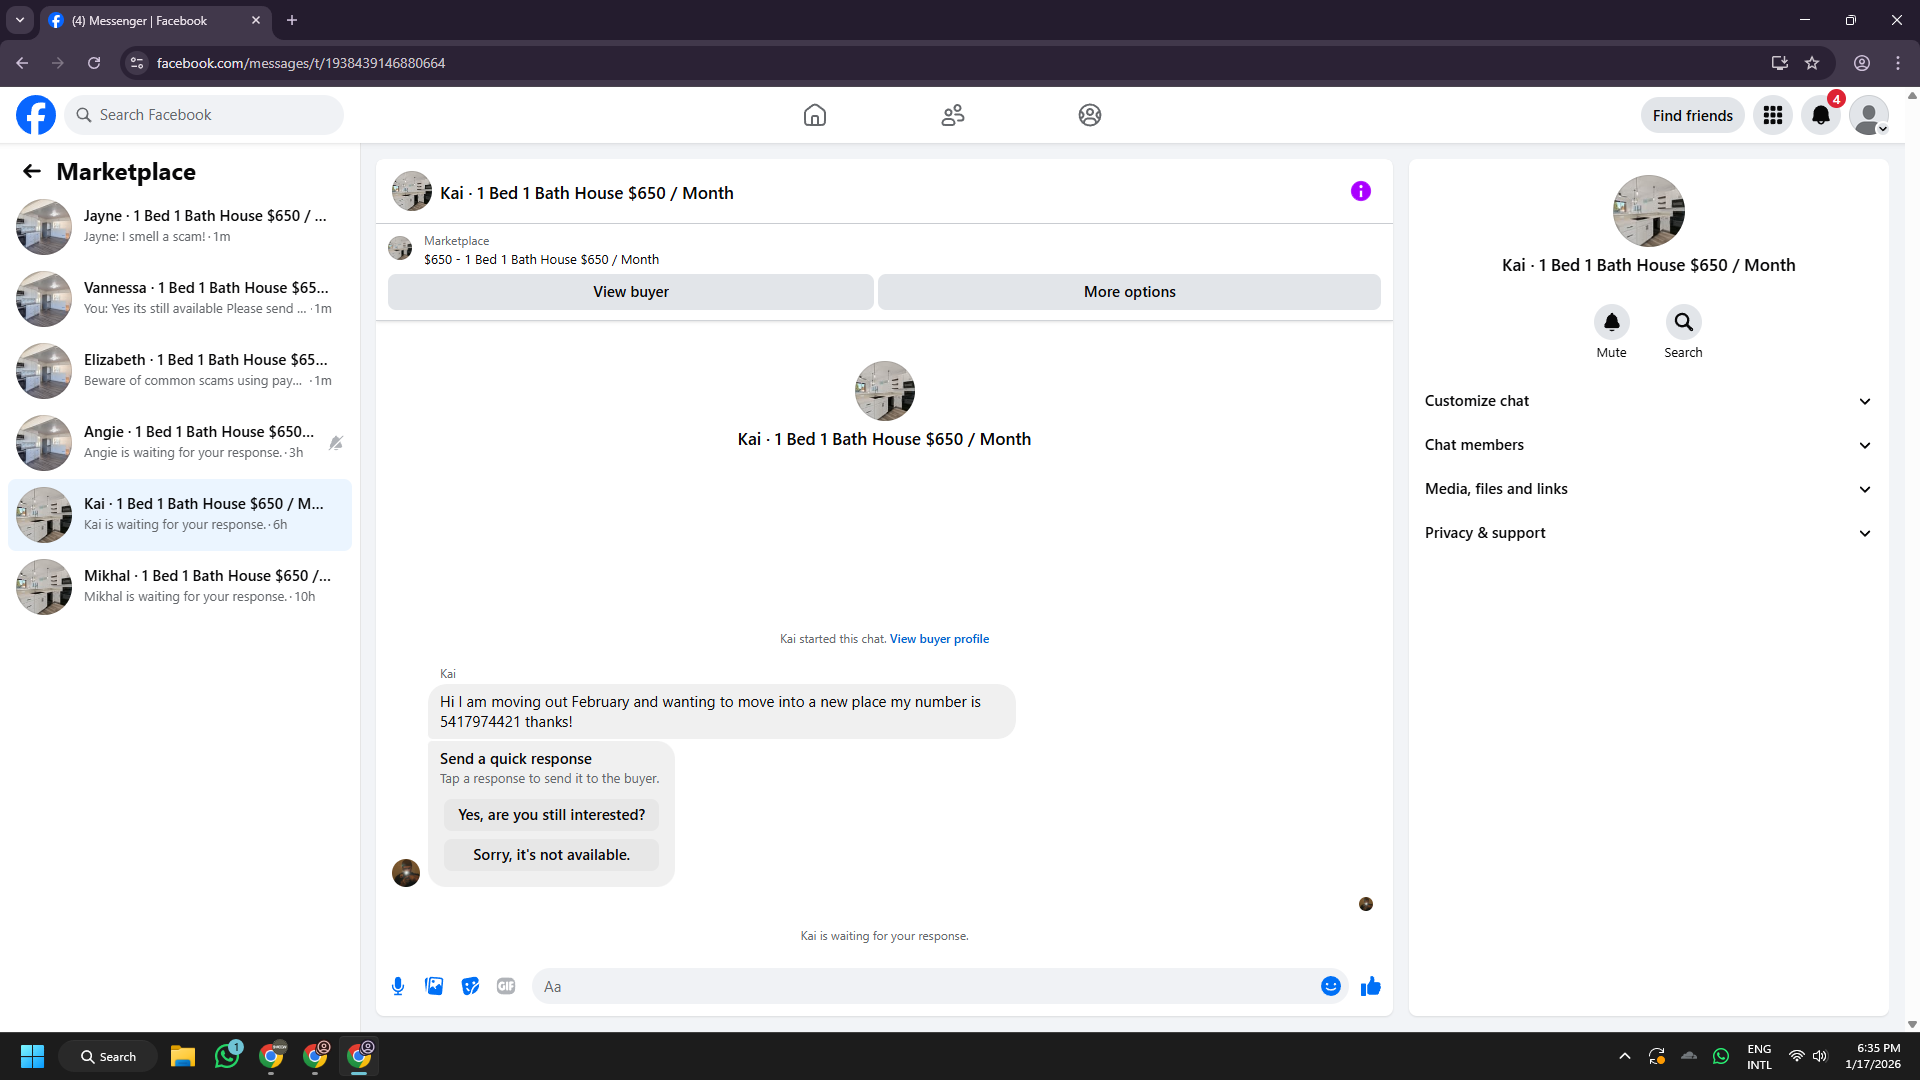This screenshot has height=1080, width=1920.
Task: Click the voice clip microphone icon
Action: coord(398,986)
